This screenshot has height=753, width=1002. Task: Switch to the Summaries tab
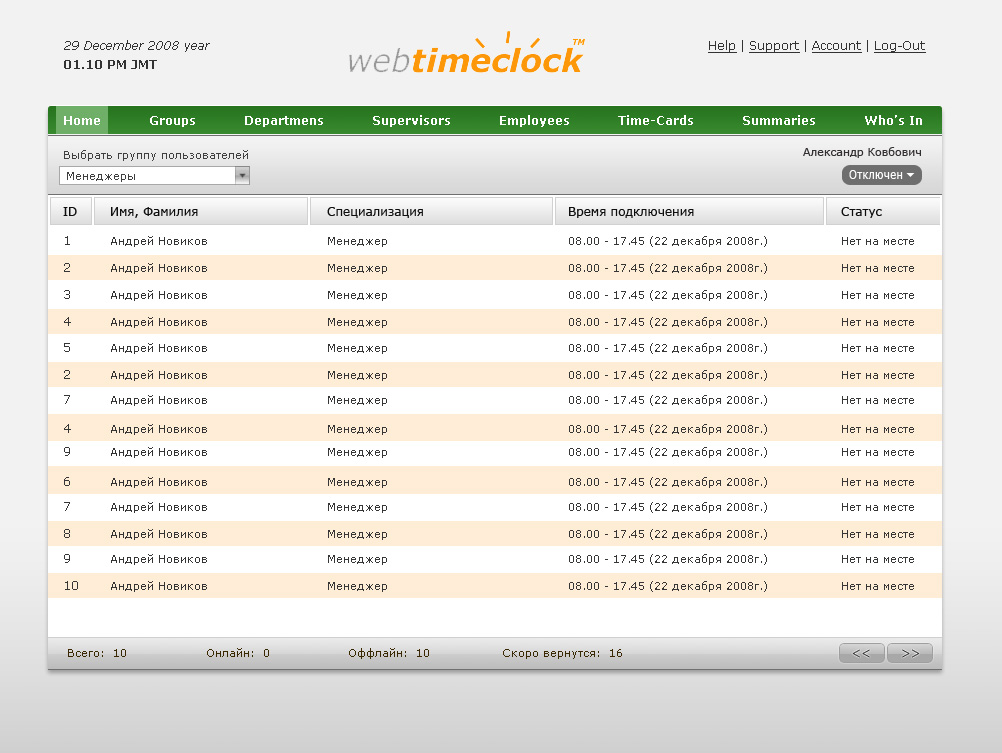tap(778, 119)
